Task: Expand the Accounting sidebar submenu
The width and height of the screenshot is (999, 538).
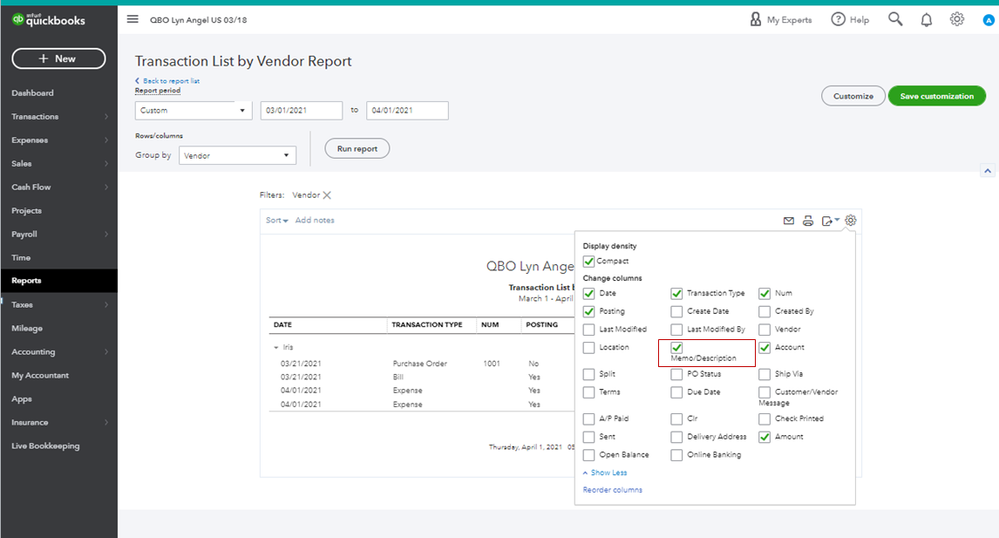Action: 106,352
